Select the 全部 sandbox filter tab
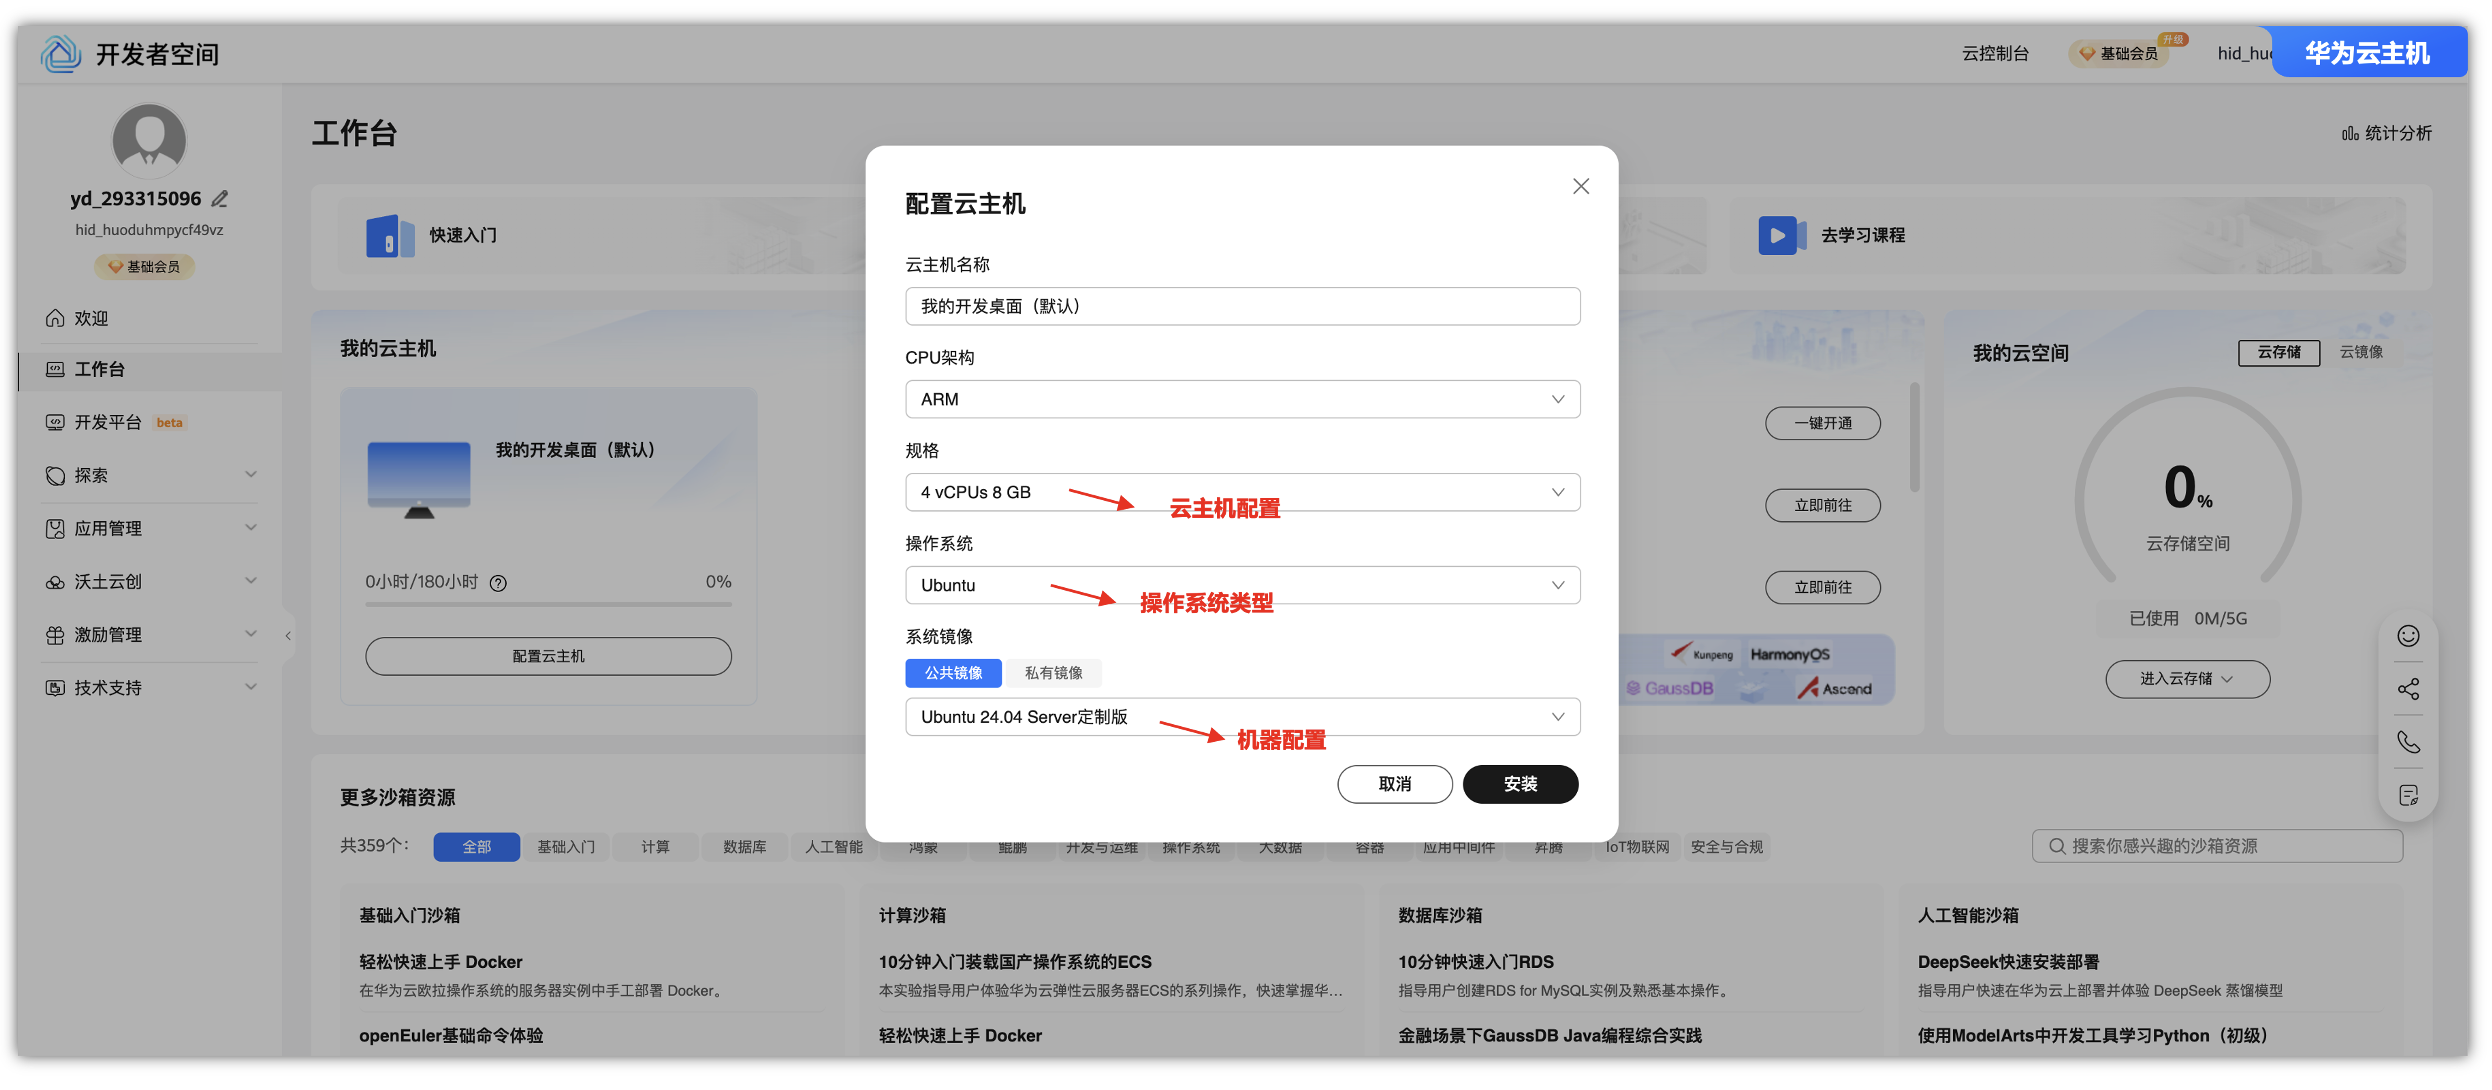Screen dimensions: 2492x1090 point(477,847)
